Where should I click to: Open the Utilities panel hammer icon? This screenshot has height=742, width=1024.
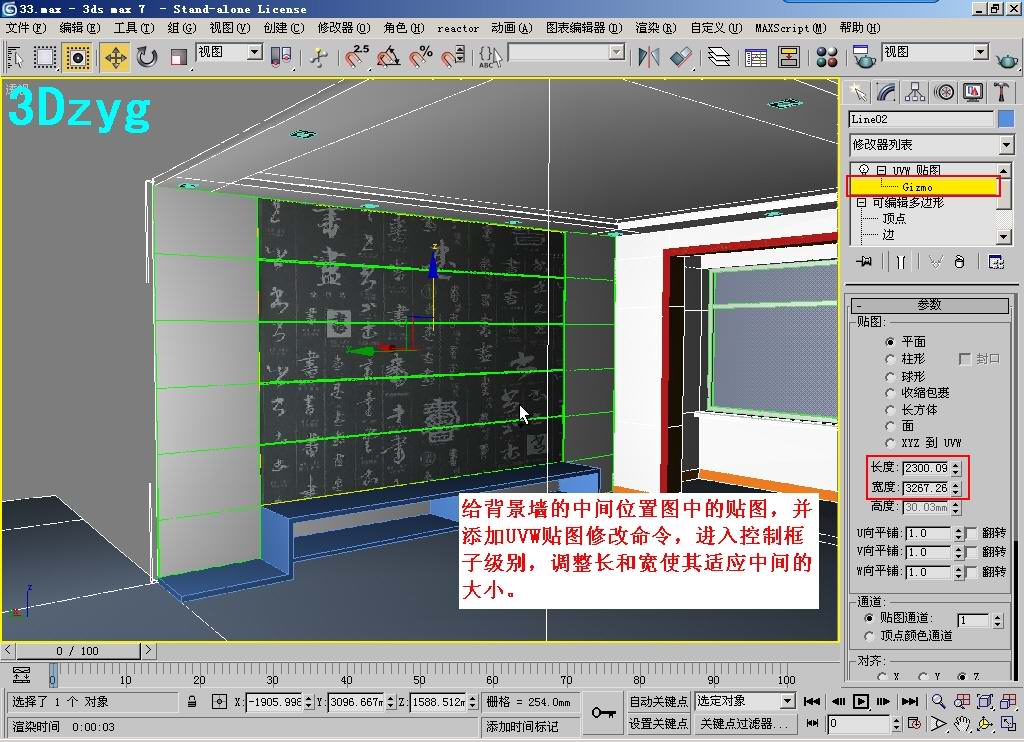click(x=1001, y=92)
